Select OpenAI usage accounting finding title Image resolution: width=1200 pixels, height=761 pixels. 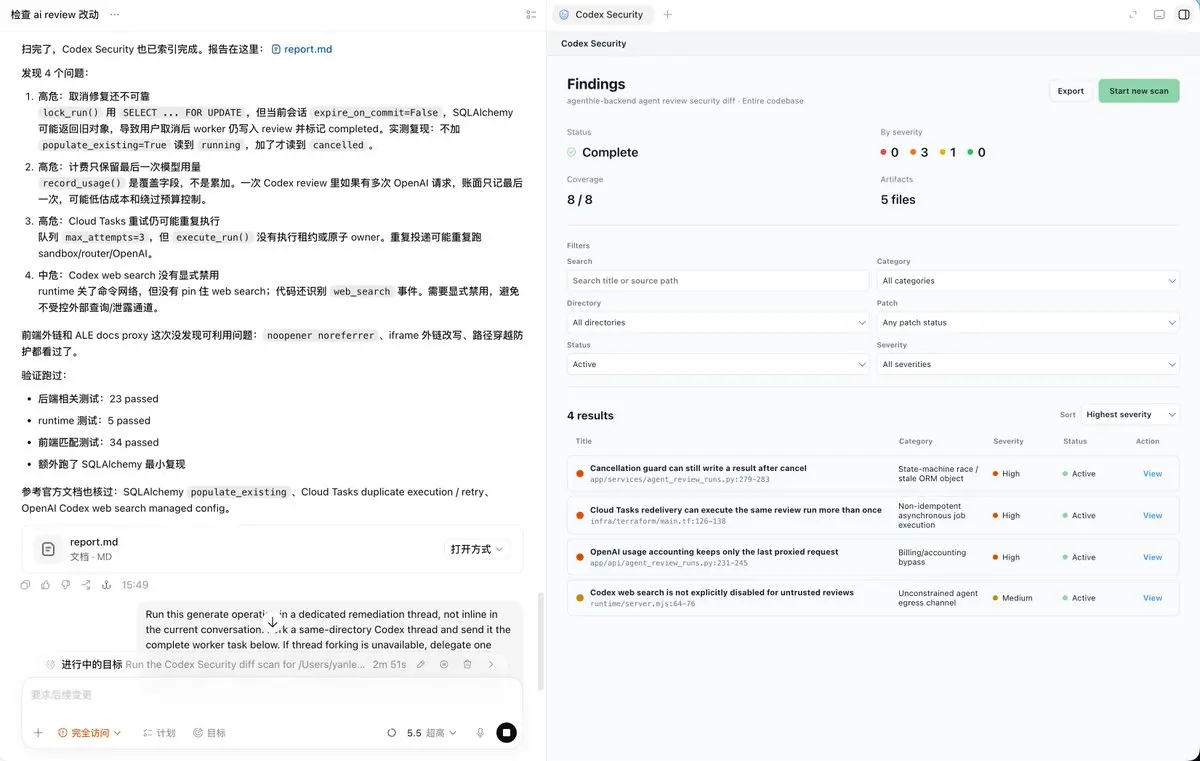coord(714,552)
